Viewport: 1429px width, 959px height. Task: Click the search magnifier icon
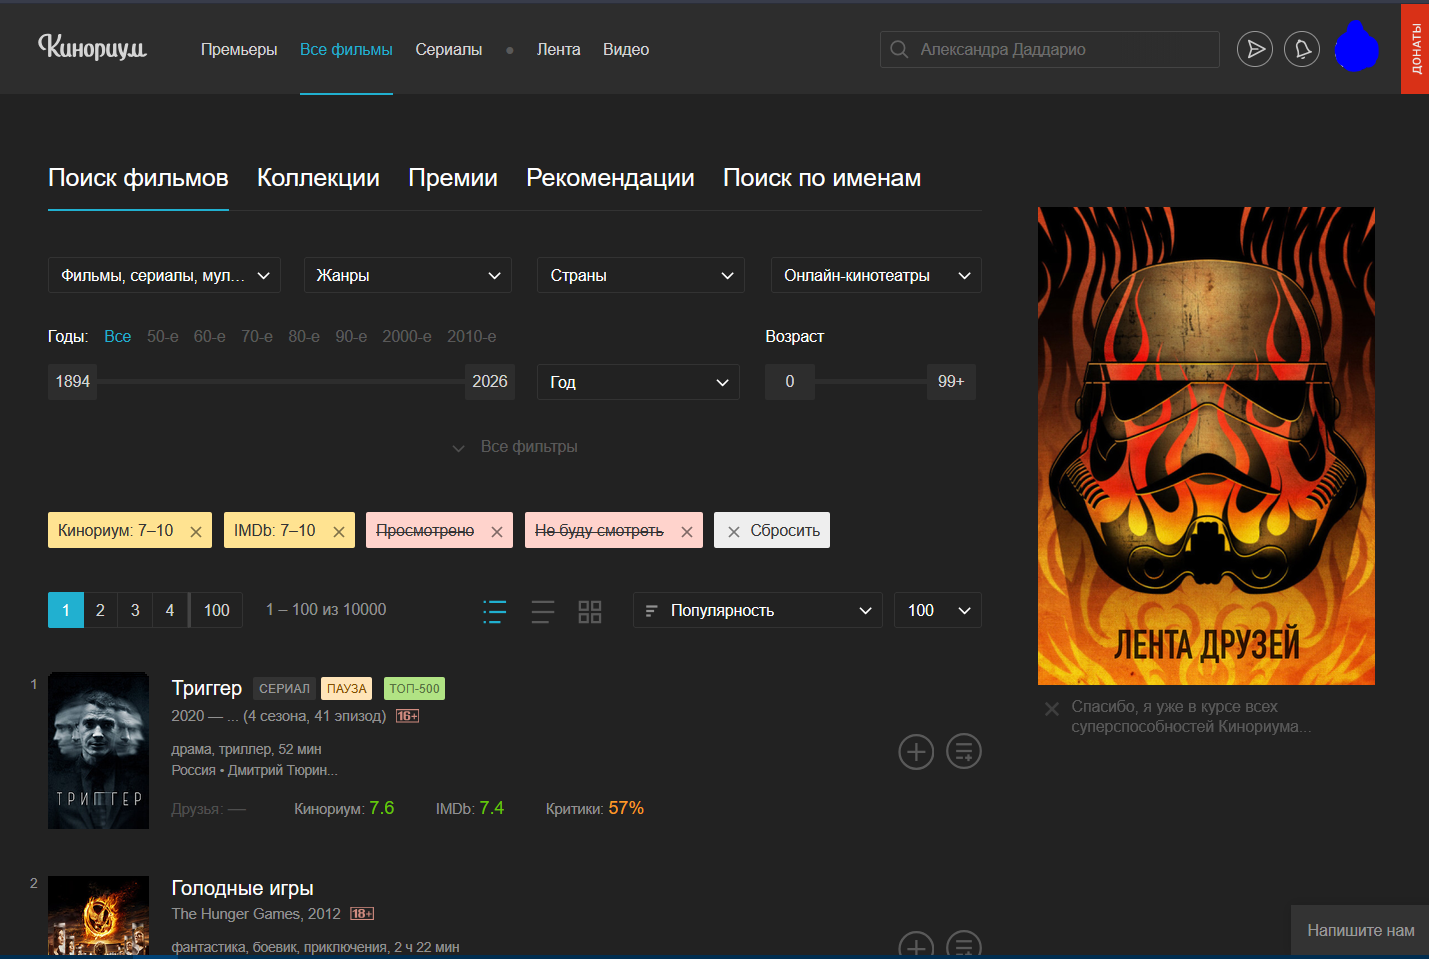pos(899,49)
